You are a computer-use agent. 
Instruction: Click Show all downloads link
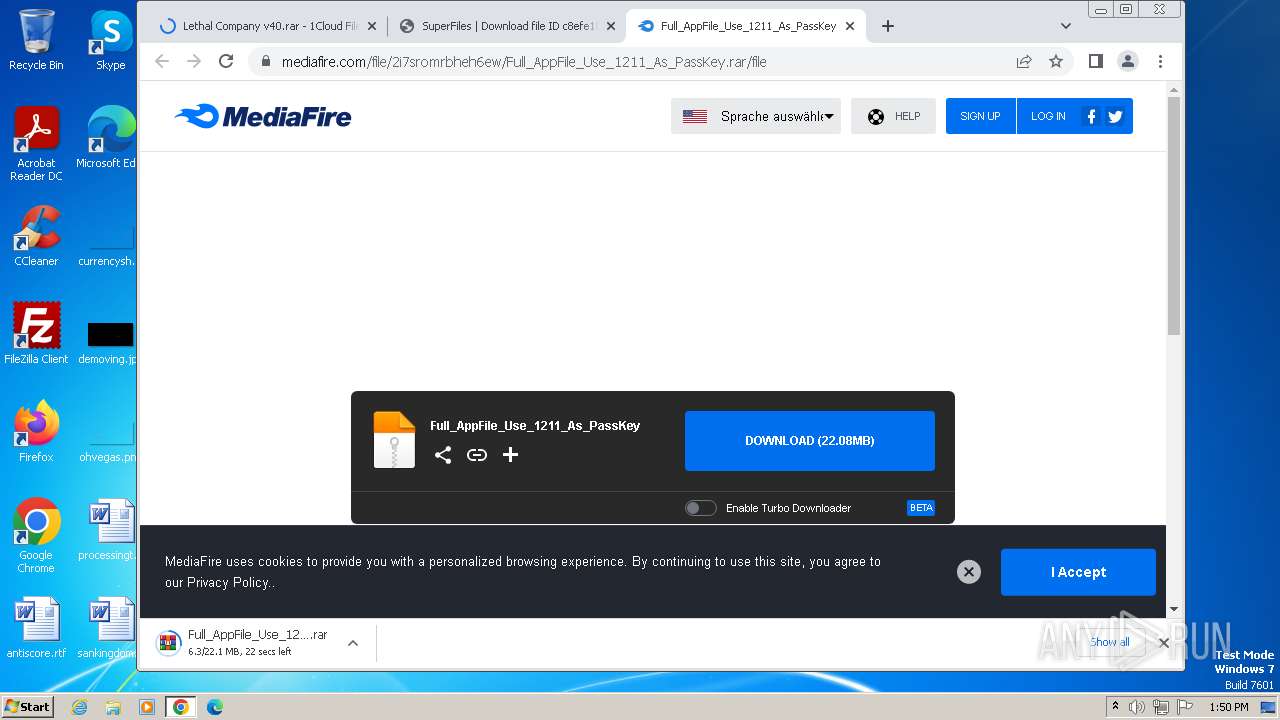[x=1110, y=642]
